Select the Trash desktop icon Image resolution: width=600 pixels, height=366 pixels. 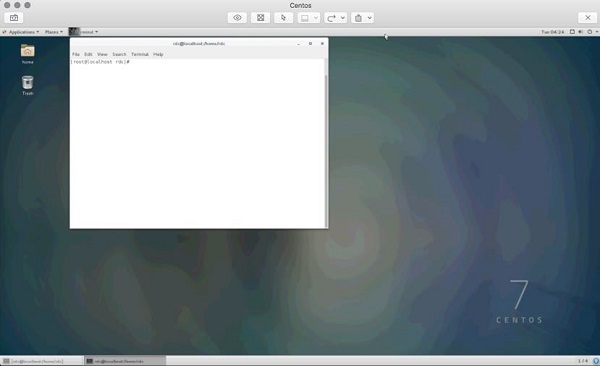(28, 85)
